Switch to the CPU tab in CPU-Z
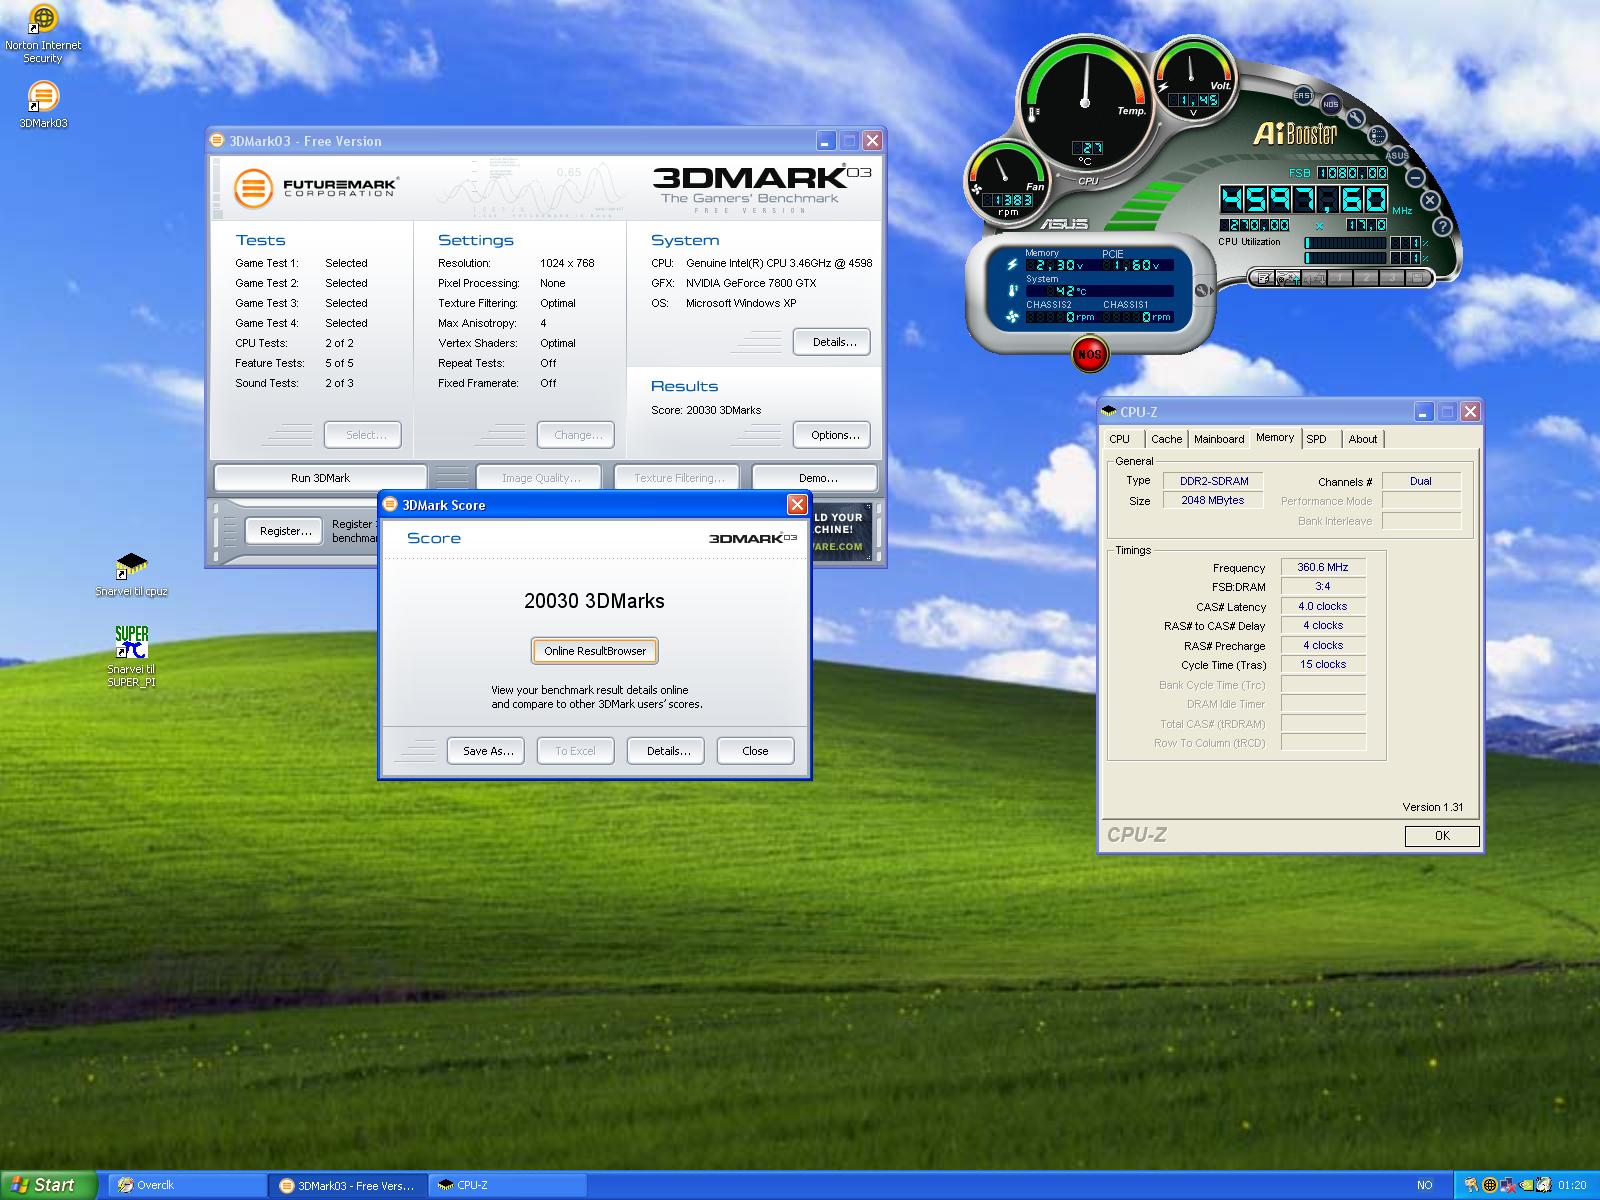Screen dimensions: 1600x1200 [1120, 439]
